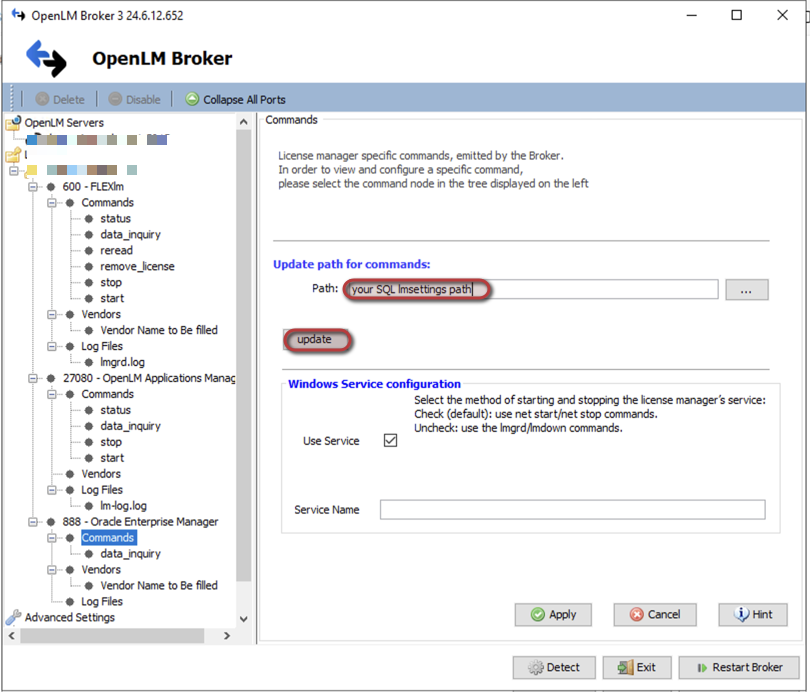Collapse the 27080 - OpenLM Applications Manager node
The width and height of the screenshot is (810, 692).
coord(33,378)
